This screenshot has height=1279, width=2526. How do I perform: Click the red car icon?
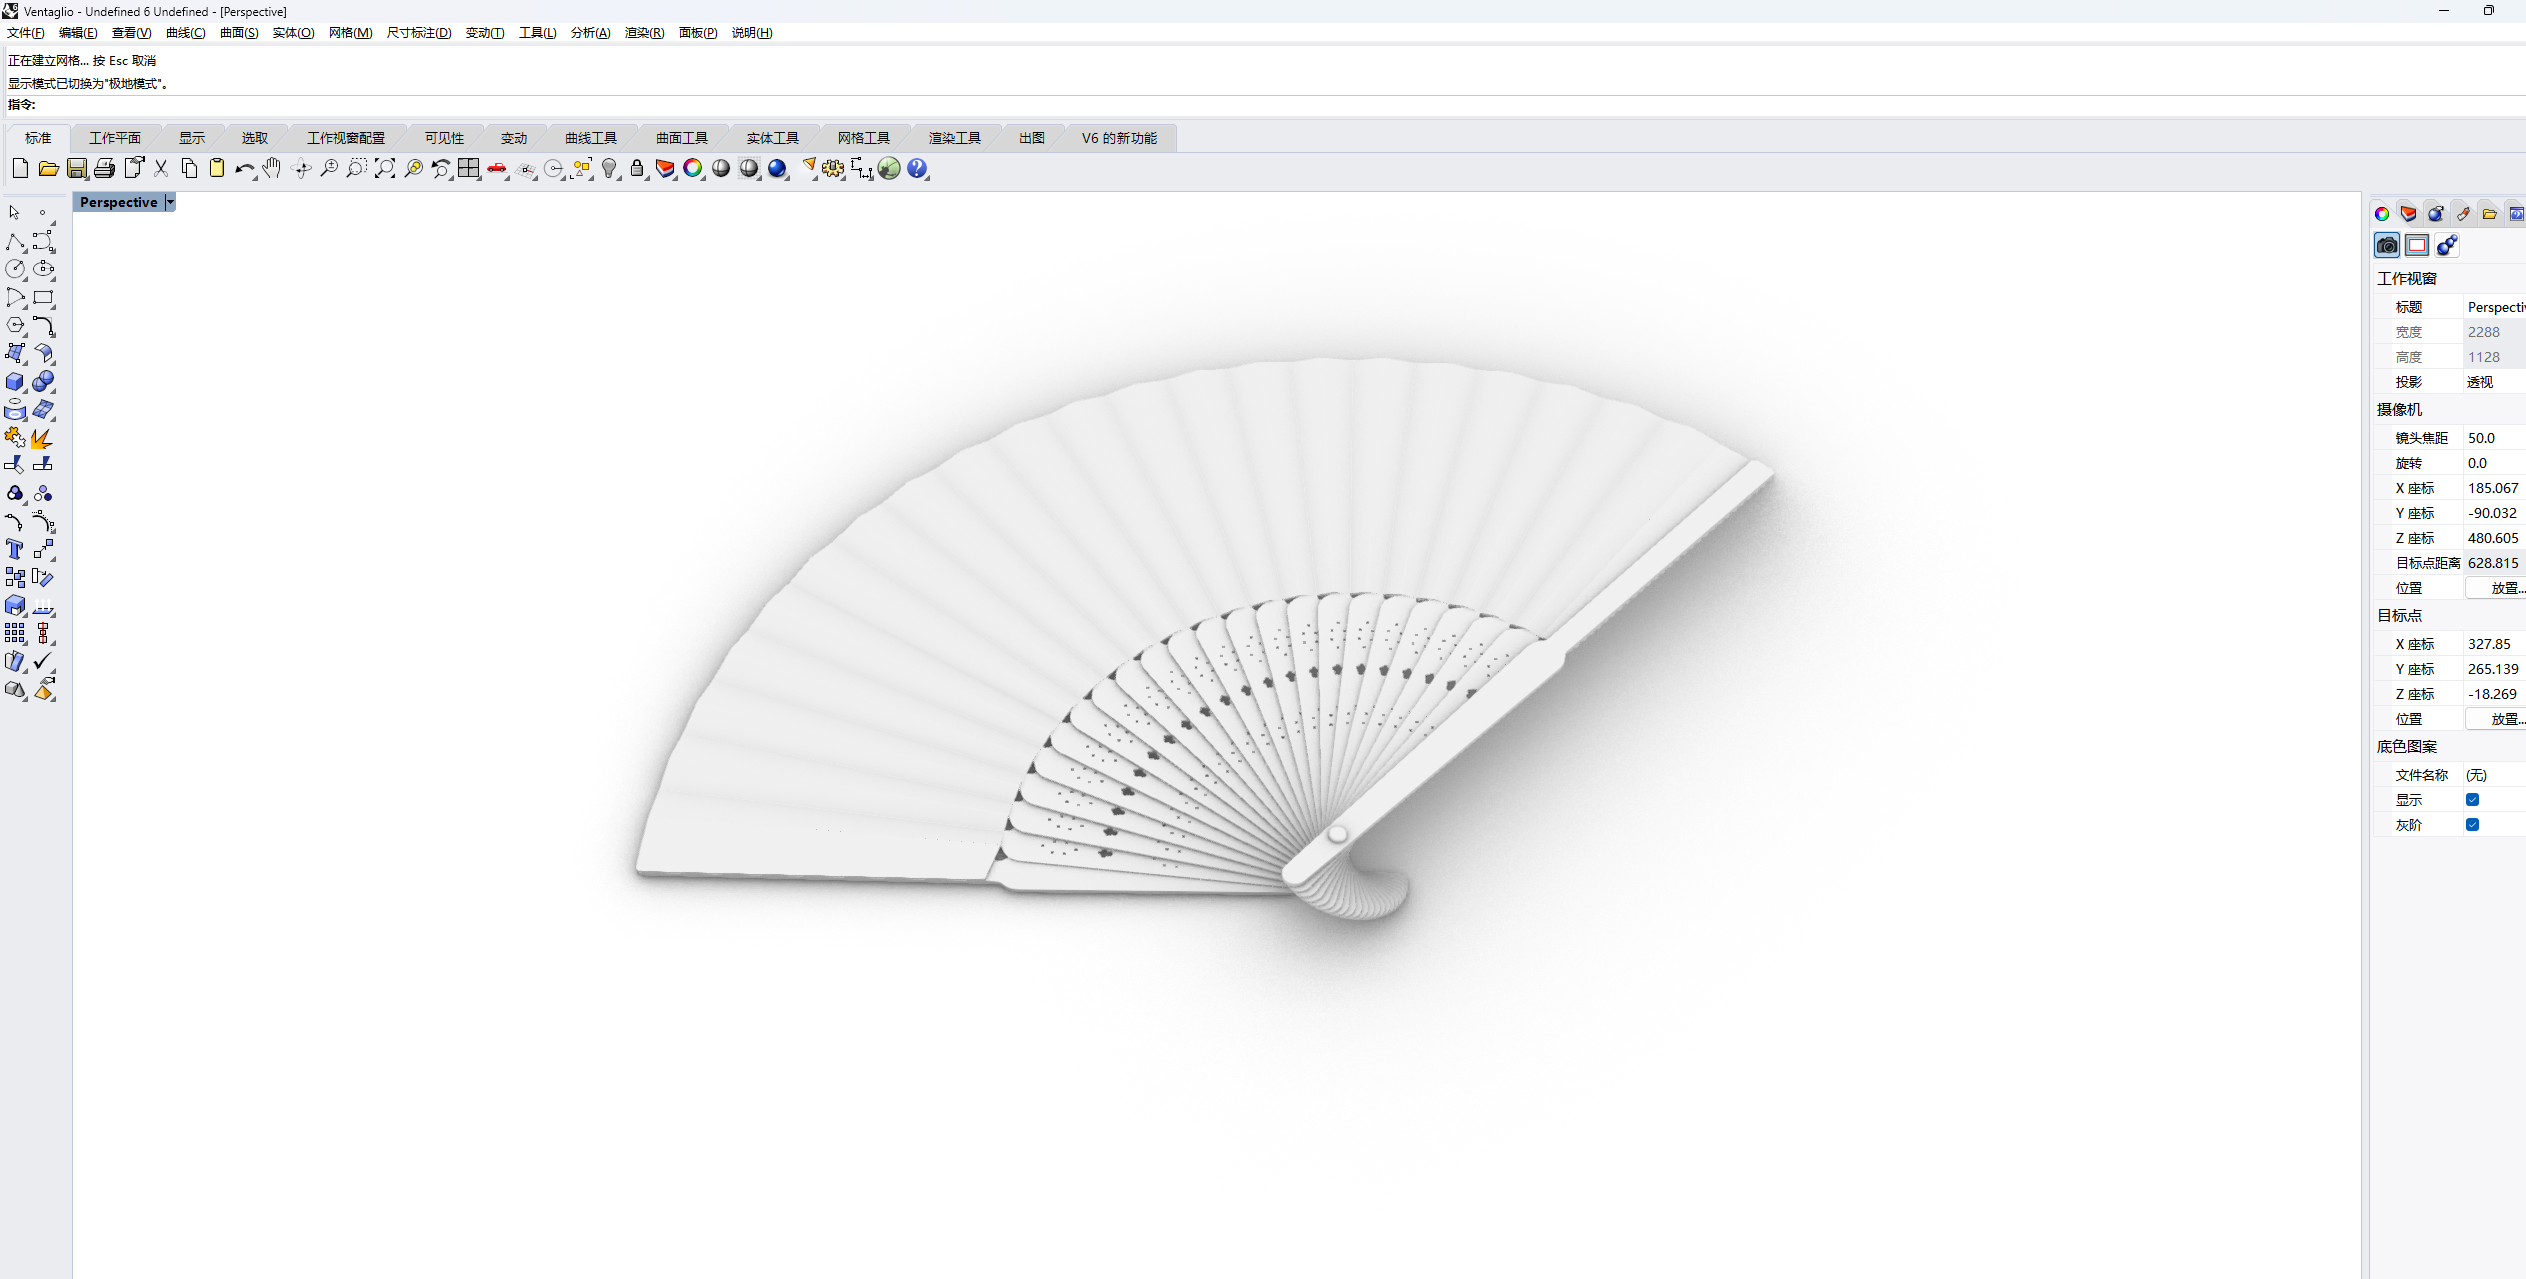(x=496, y=168)
